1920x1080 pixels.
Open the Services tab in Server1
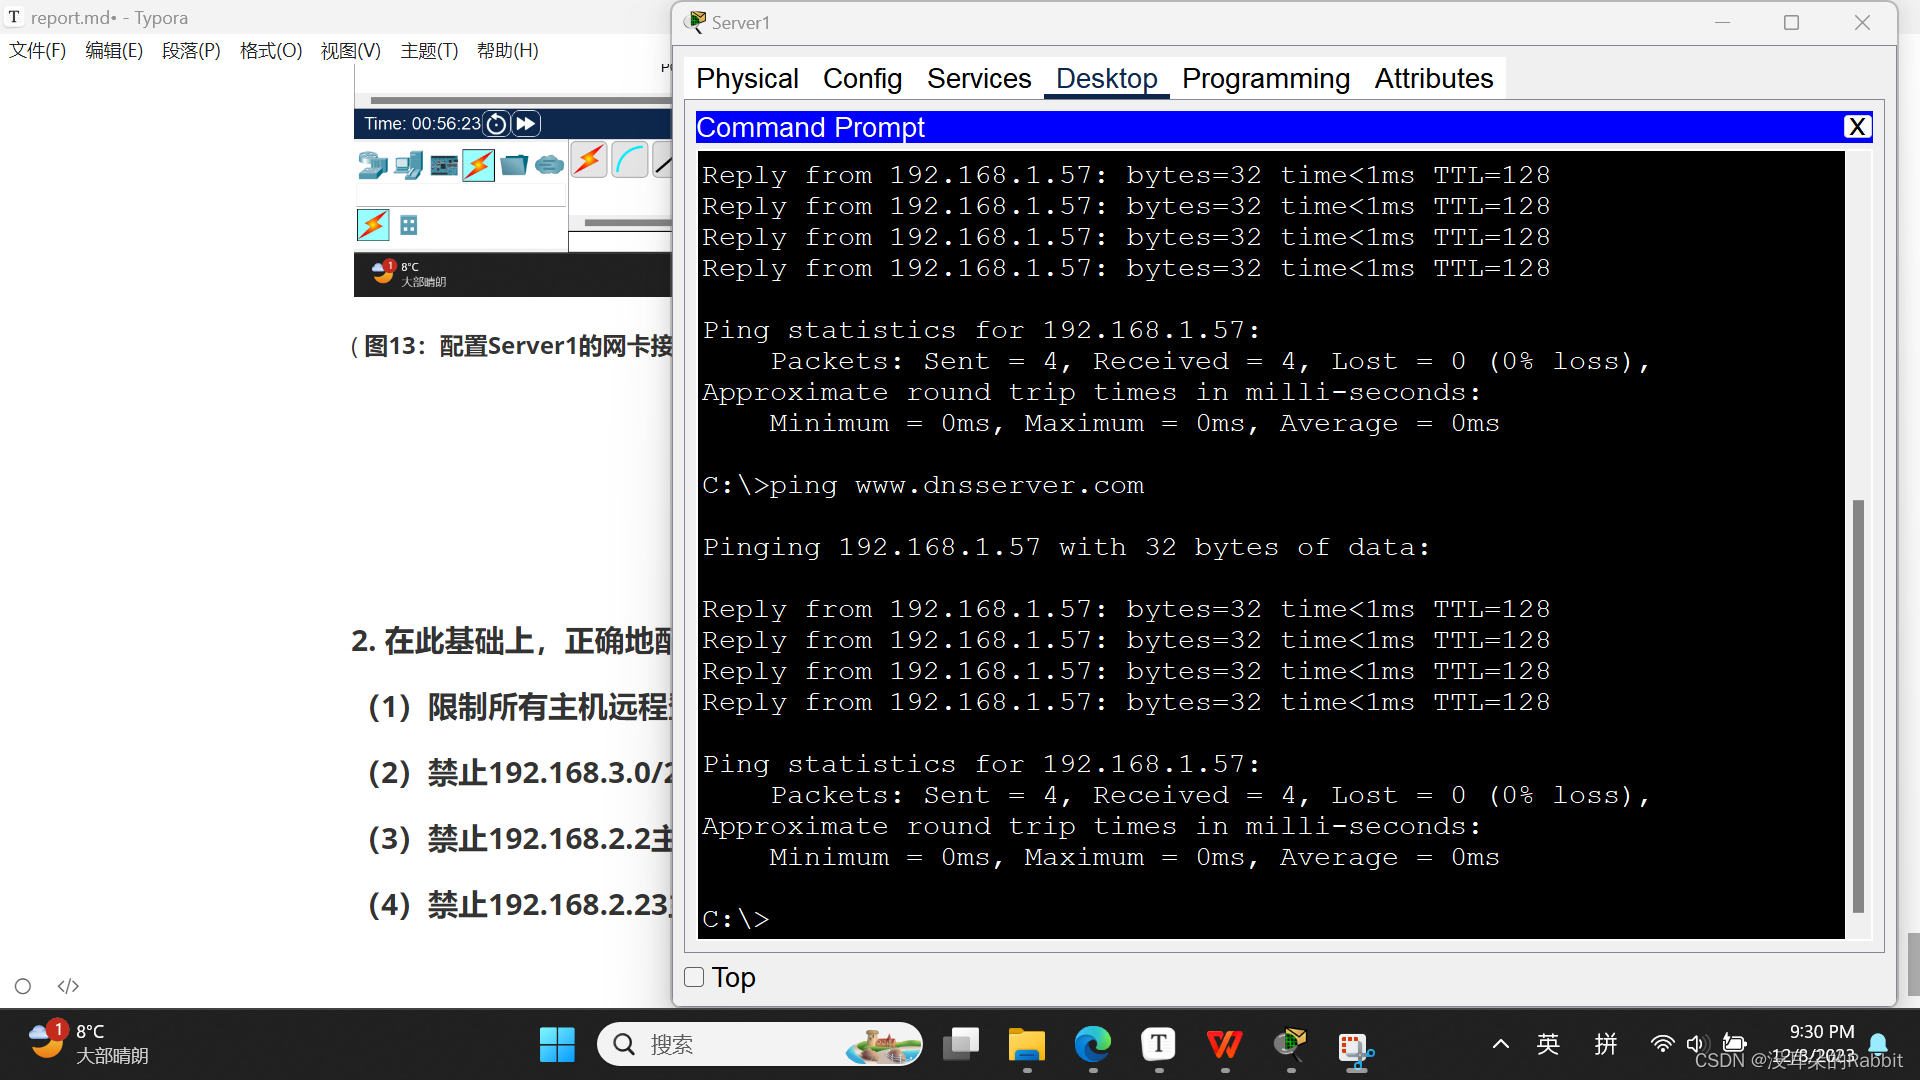tap(978, 78)
